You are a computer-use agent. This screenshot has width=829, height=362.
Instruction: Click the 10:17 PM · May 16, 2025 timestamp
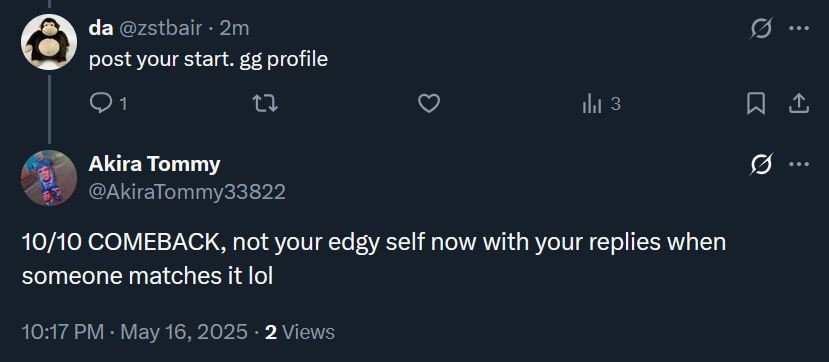(x=134, y=332)
